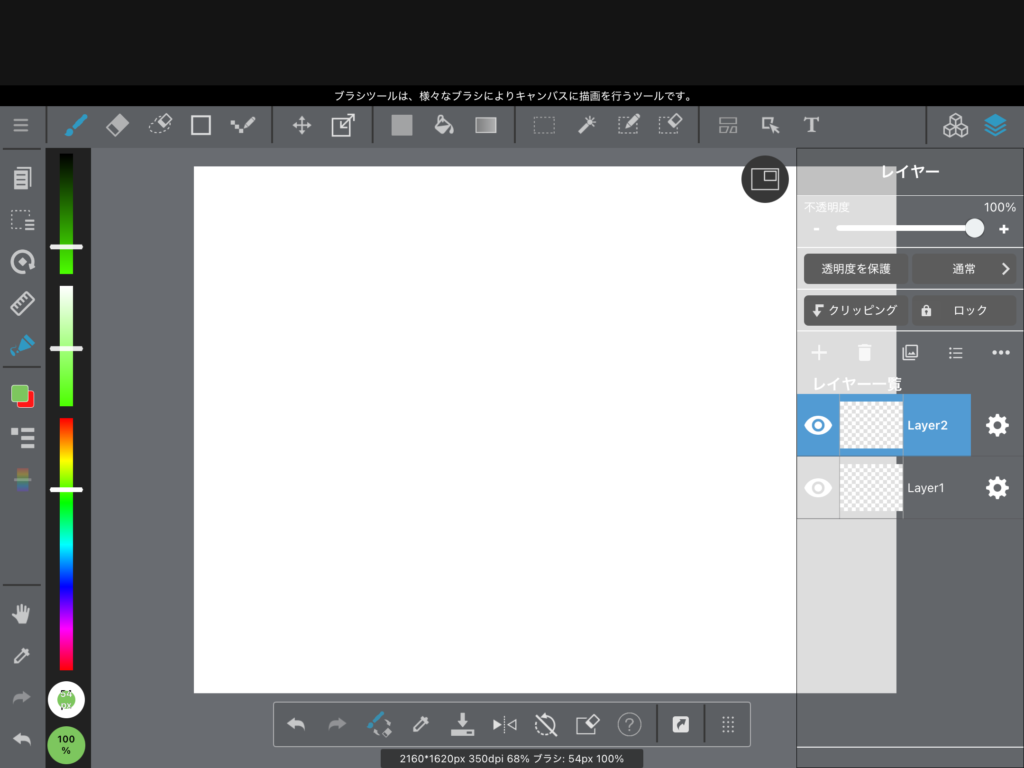Pick the Magic Wand selection tool
1024x768 pixels.
[587, 125]
